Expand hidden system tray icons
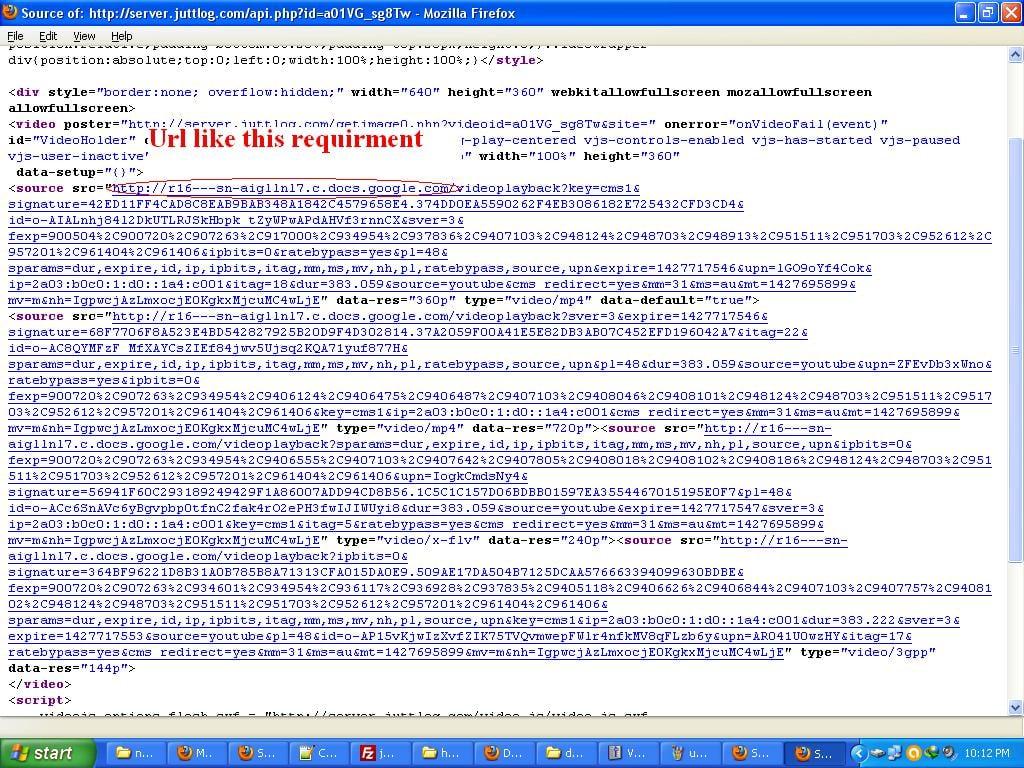Image resolution: width=1024 pixels, height=768 pixels. point(858,753)
